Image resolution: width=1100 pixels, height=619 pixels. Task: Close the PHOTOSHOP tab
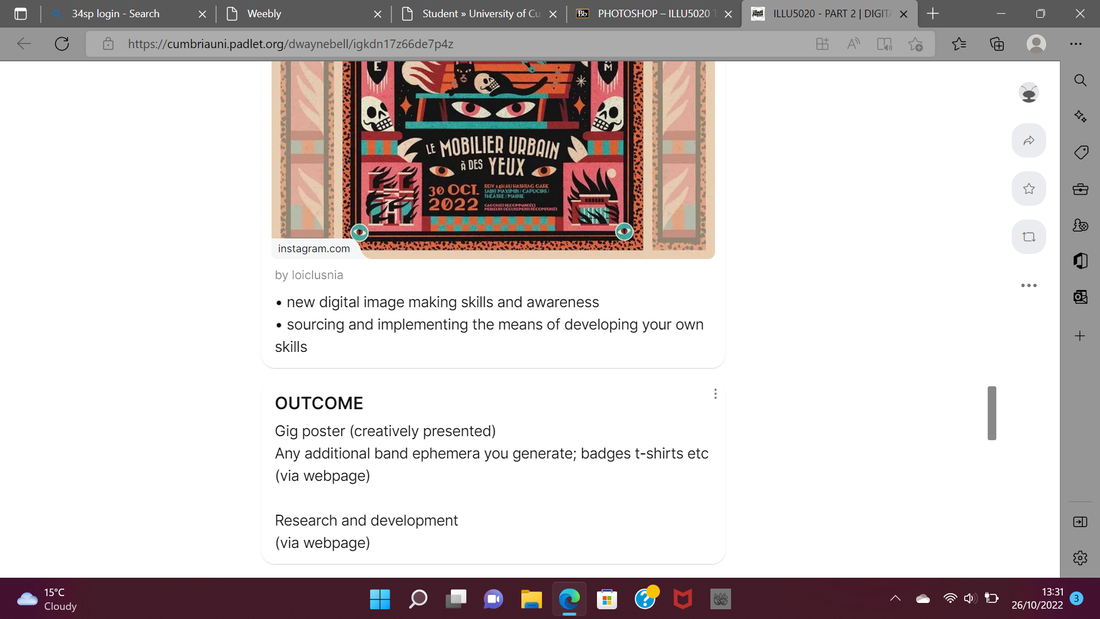pyautogui.click(x=728, y=13)
